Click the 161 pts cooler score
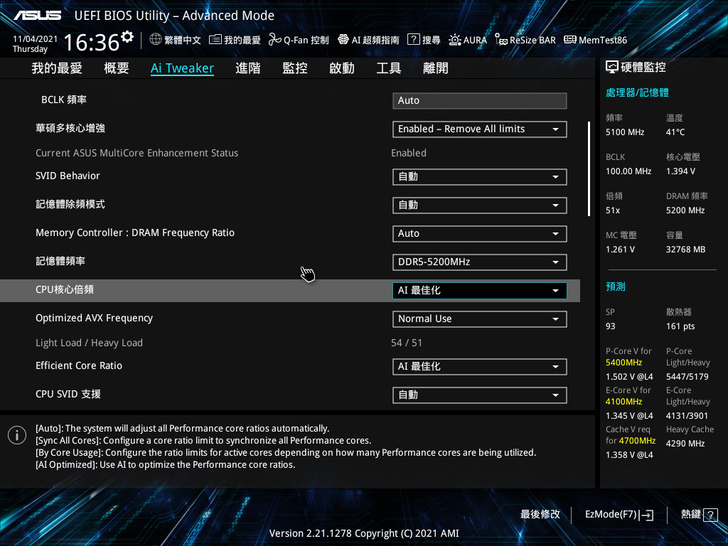The width and height of the screenshot is (728, 546). pyautogui.click(x=680, y=326)
